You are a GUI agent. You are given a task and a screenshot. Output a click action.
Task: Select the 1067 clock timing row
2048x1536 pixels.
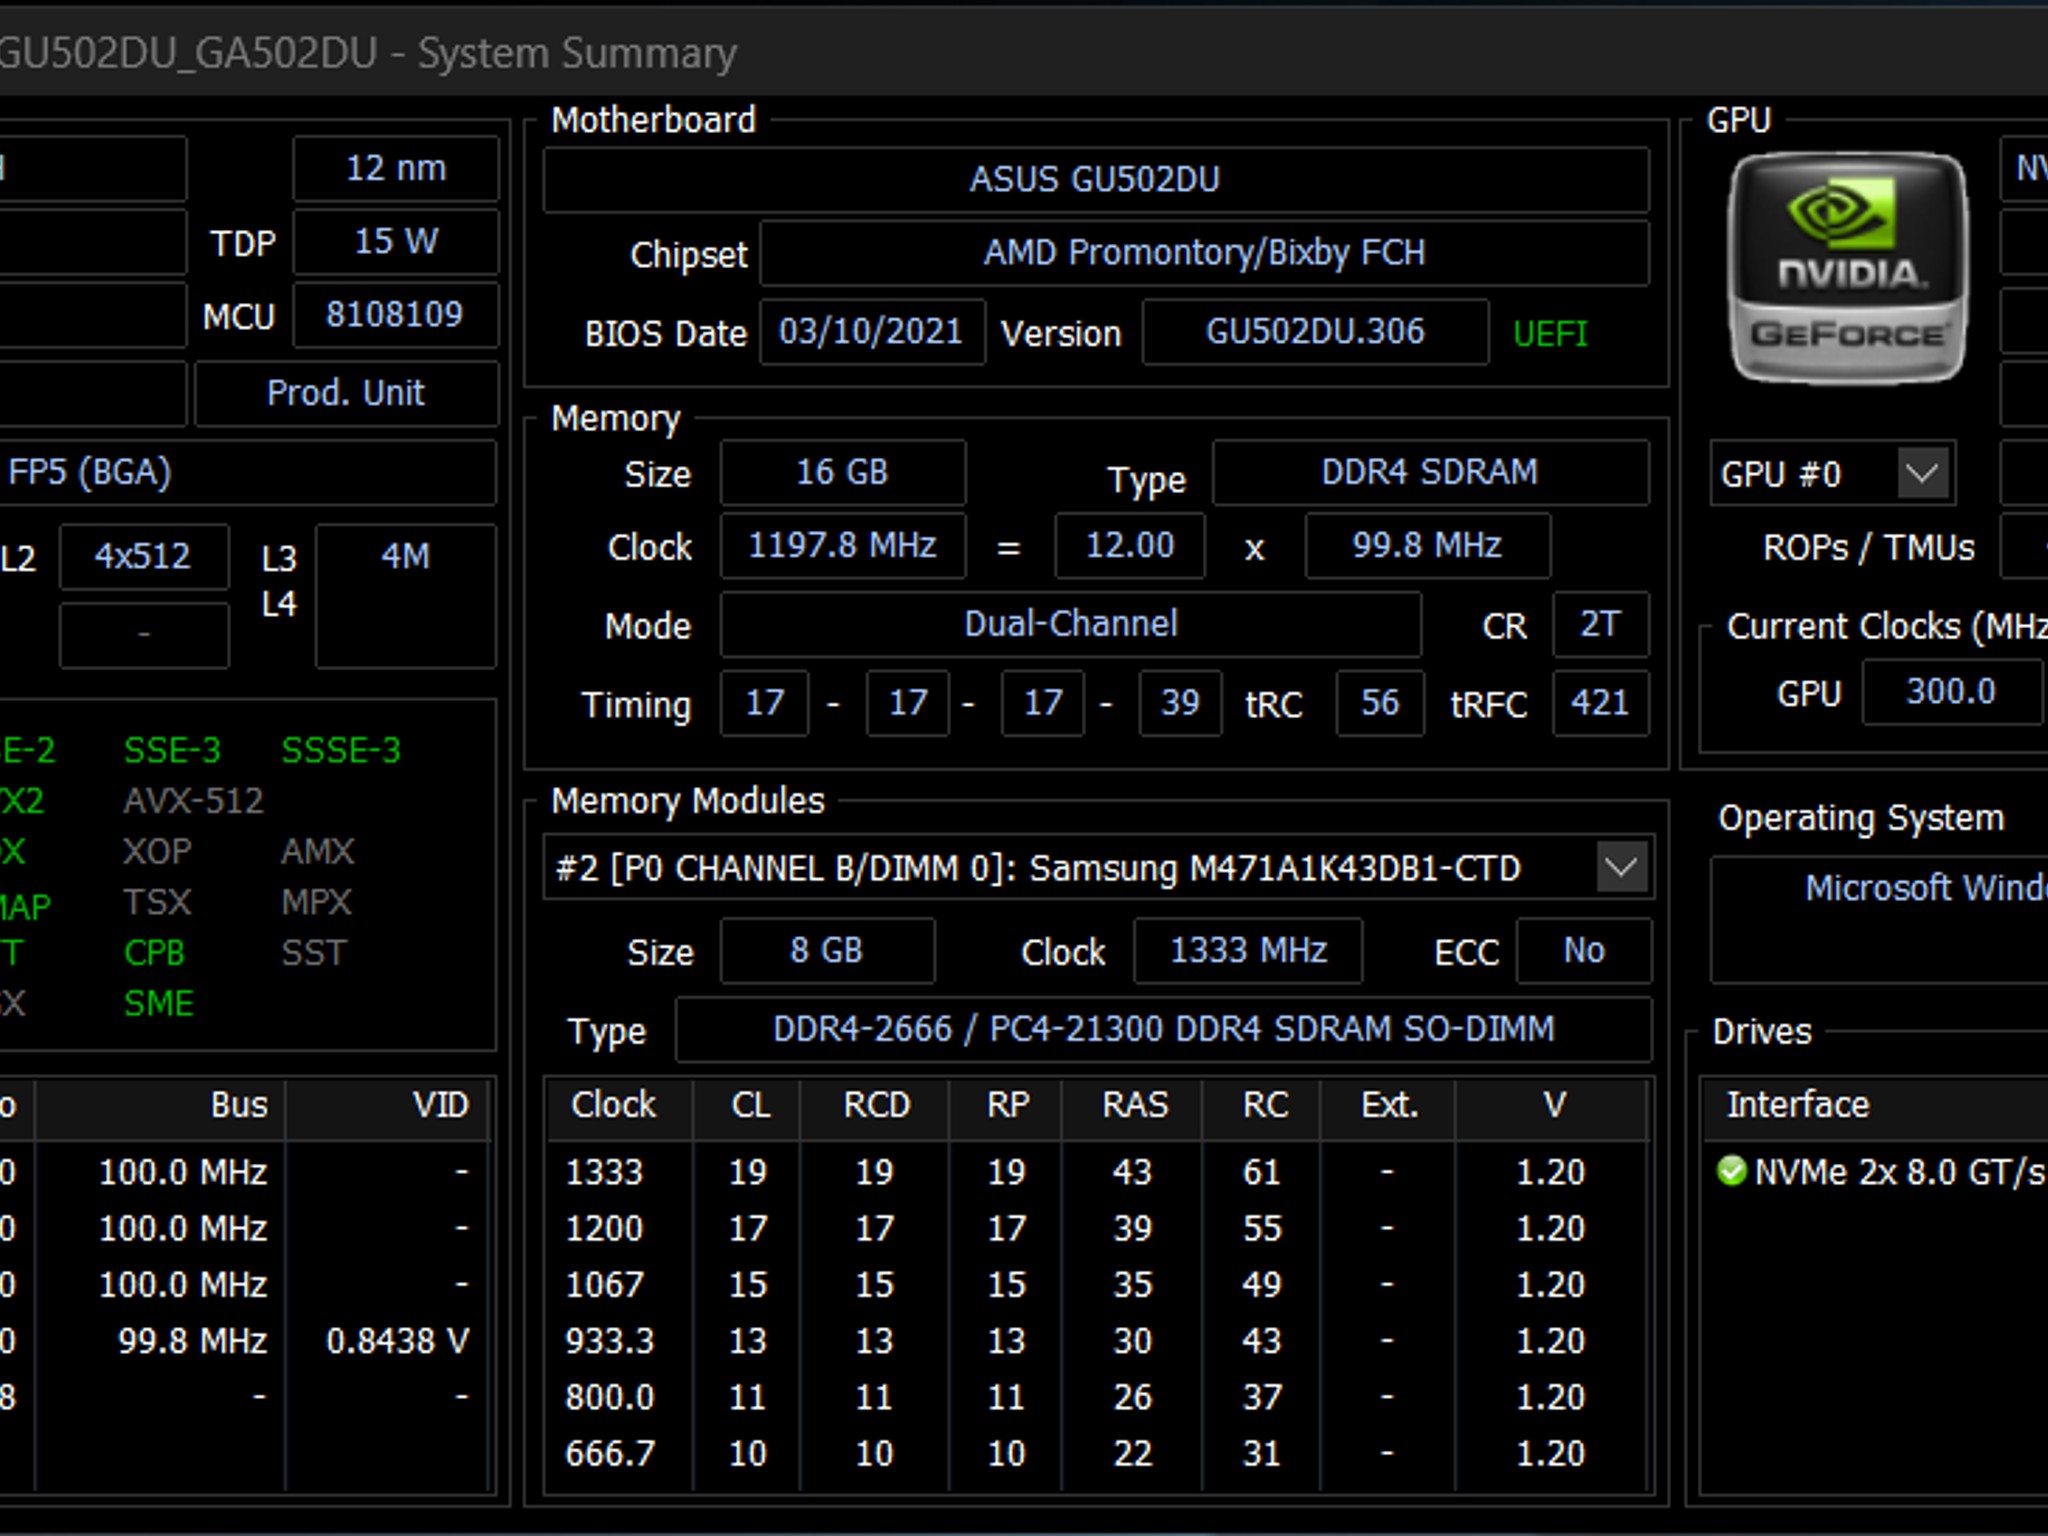[1098, 1284]
